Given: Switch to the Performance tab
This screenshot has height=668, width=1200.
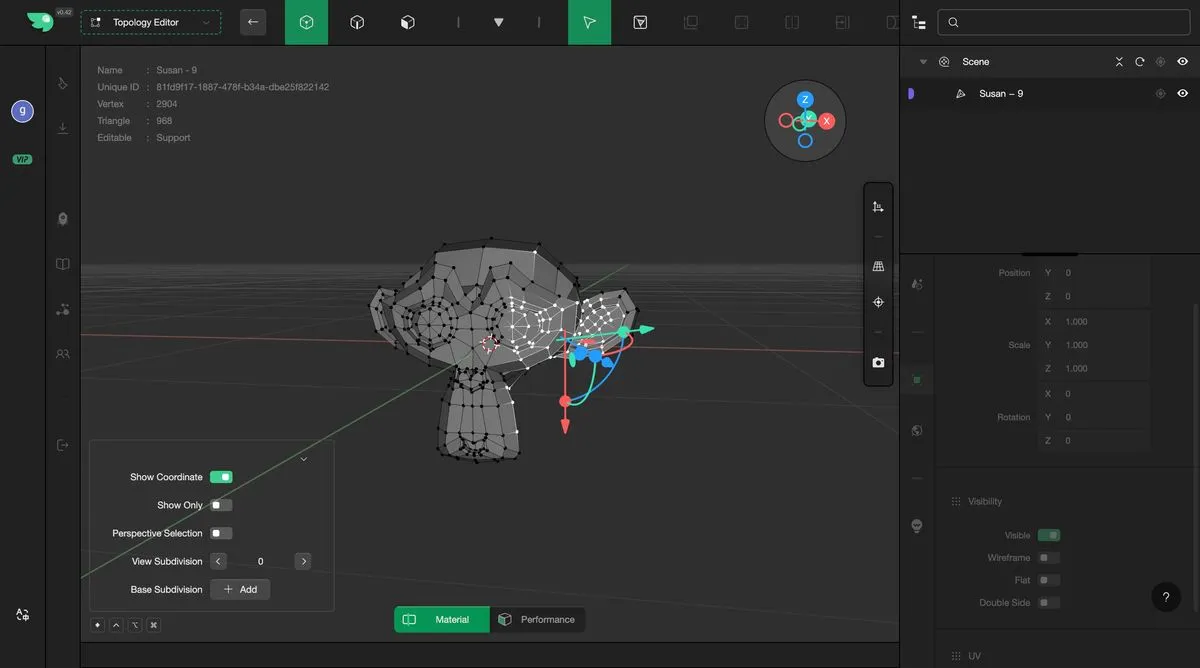Looking at the screenshot, I should (x=537, y=620).
